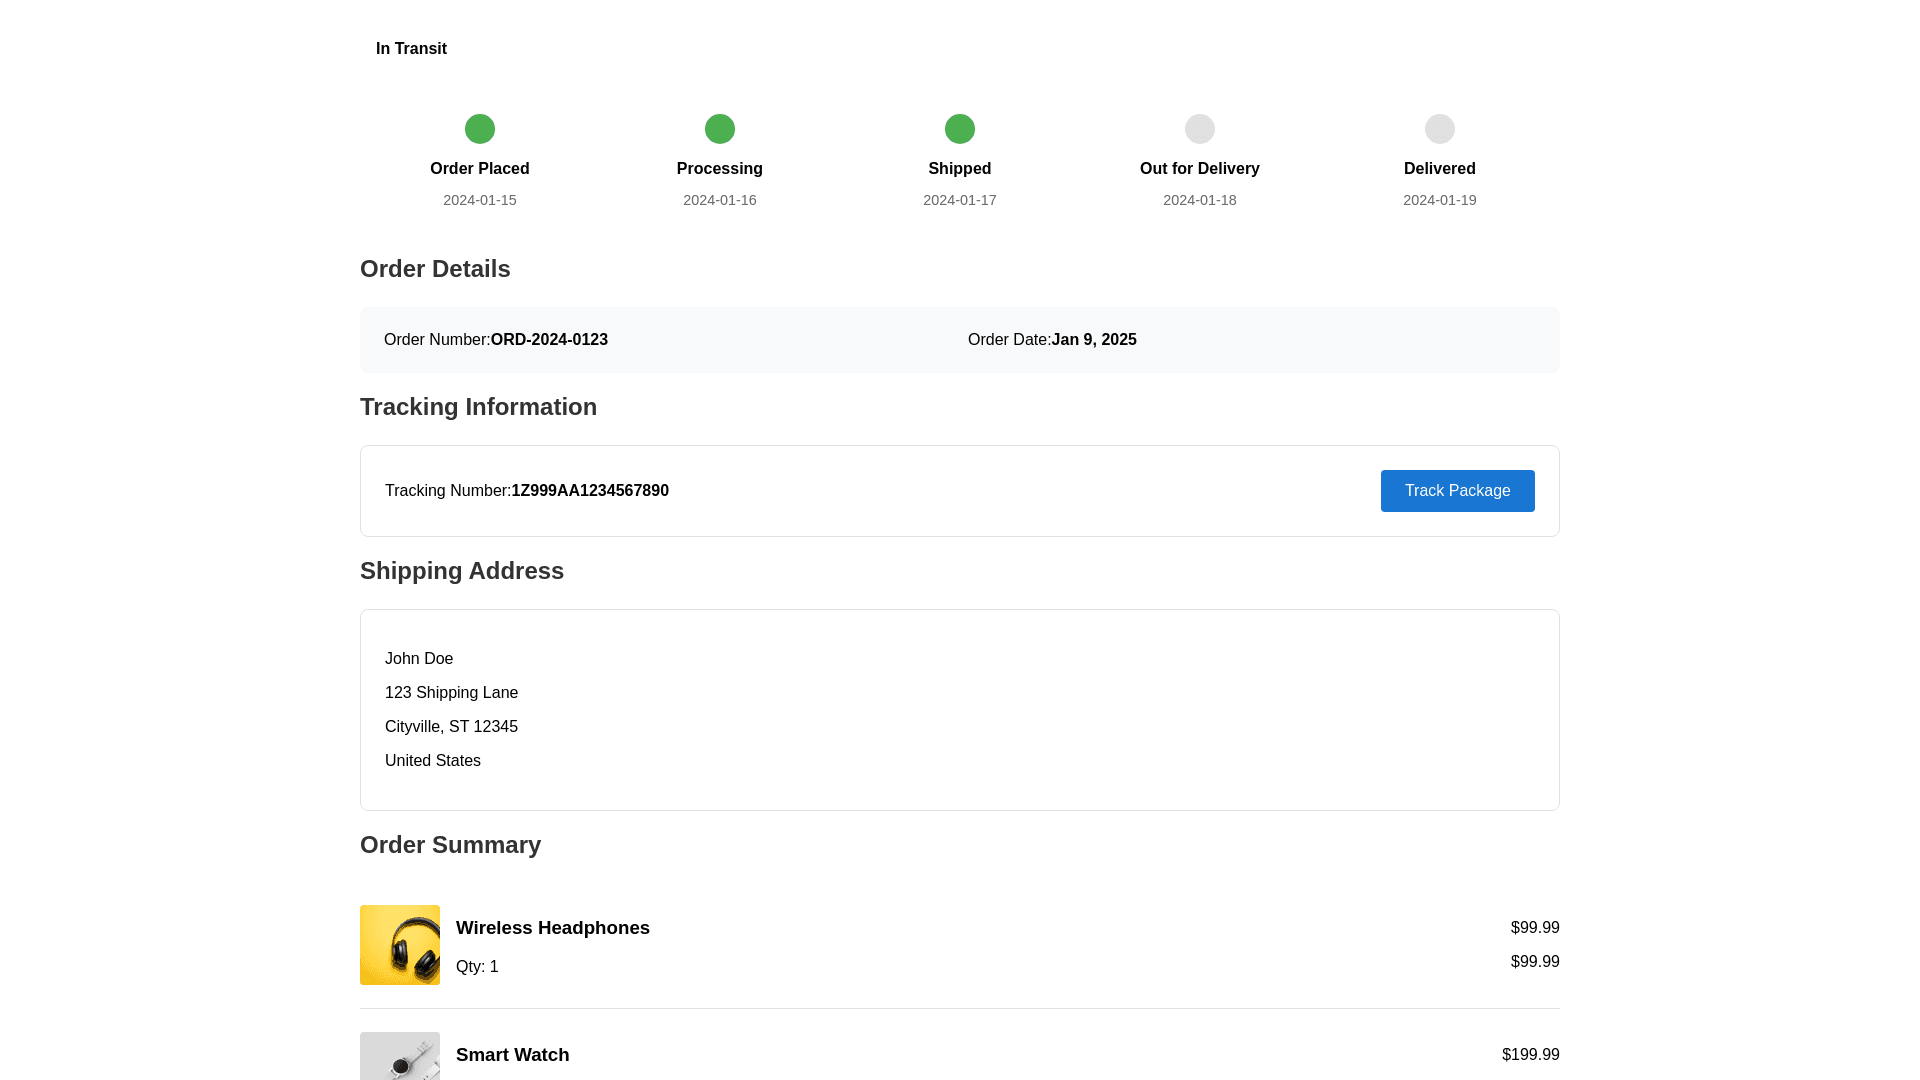Viewport: 1920px width, 1080px height.
Task: Click the 123 Shipping Lane address line
Action: coord(451,693)
